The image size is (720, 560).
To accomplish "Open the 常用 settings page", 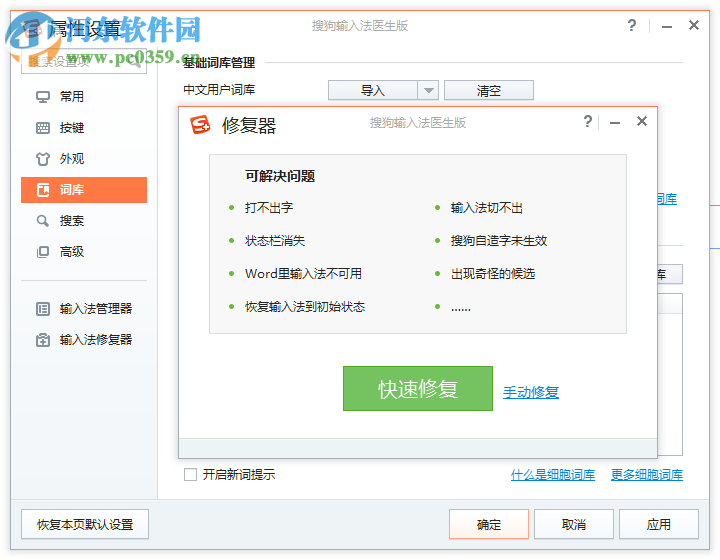I will (x=84, y=97).
